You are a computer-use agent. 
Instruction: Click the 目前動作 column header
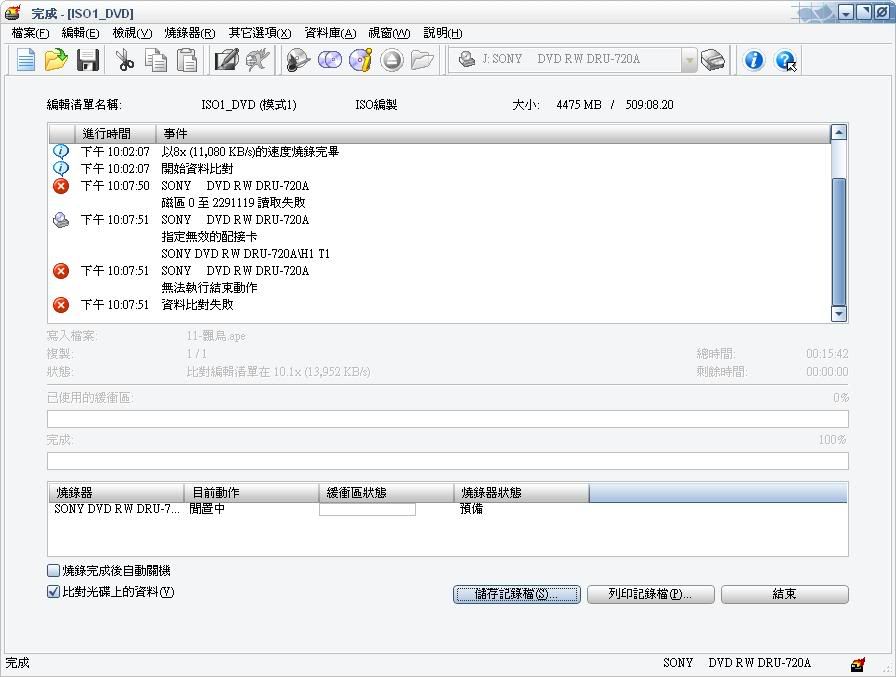coord(251,492)
